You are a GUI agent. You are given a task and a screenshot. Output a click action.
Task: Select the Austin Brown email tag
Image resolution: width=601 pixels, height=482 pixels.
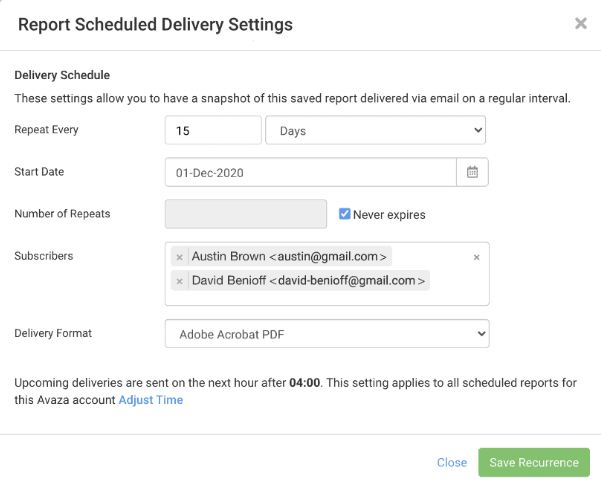(289, 256)
